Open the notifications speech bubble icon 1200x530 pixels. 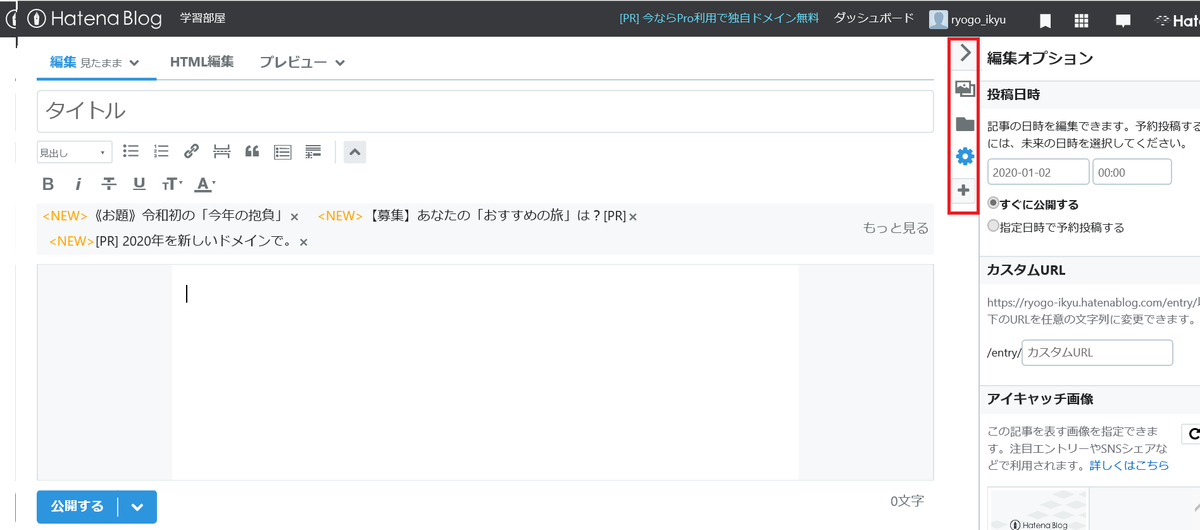point(1123,20)
